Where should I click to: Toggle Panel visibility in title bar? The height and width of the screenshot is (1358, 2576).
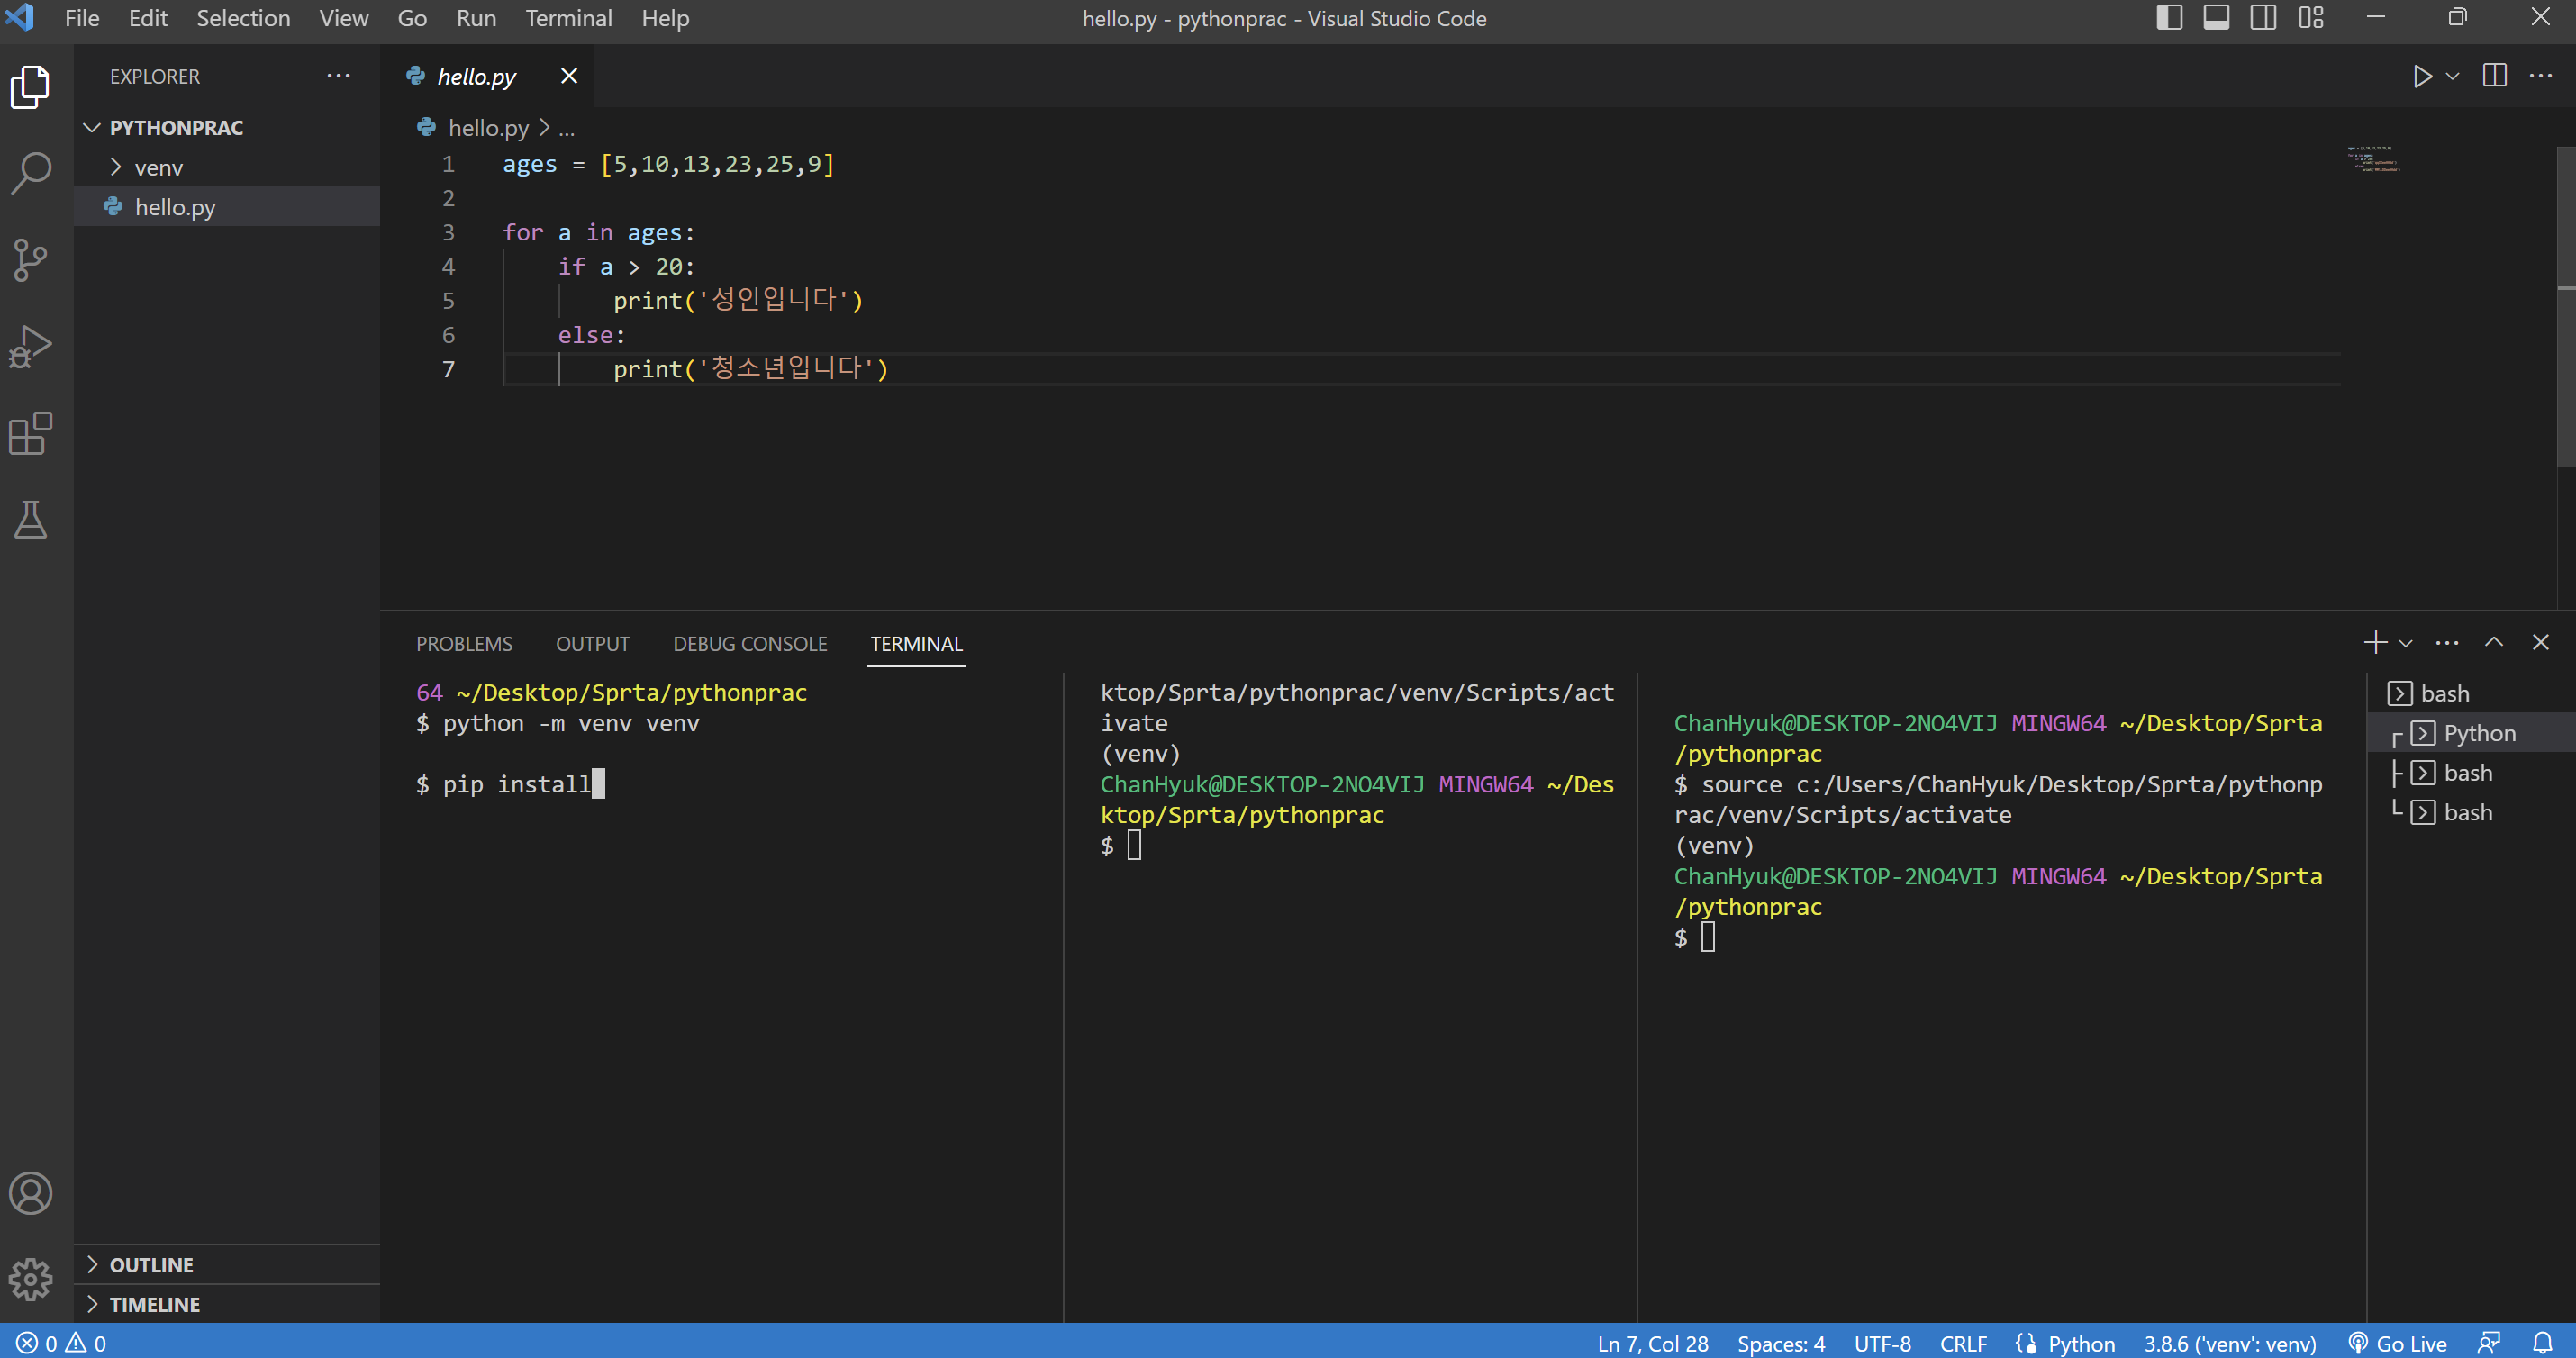click(2216, 18)
